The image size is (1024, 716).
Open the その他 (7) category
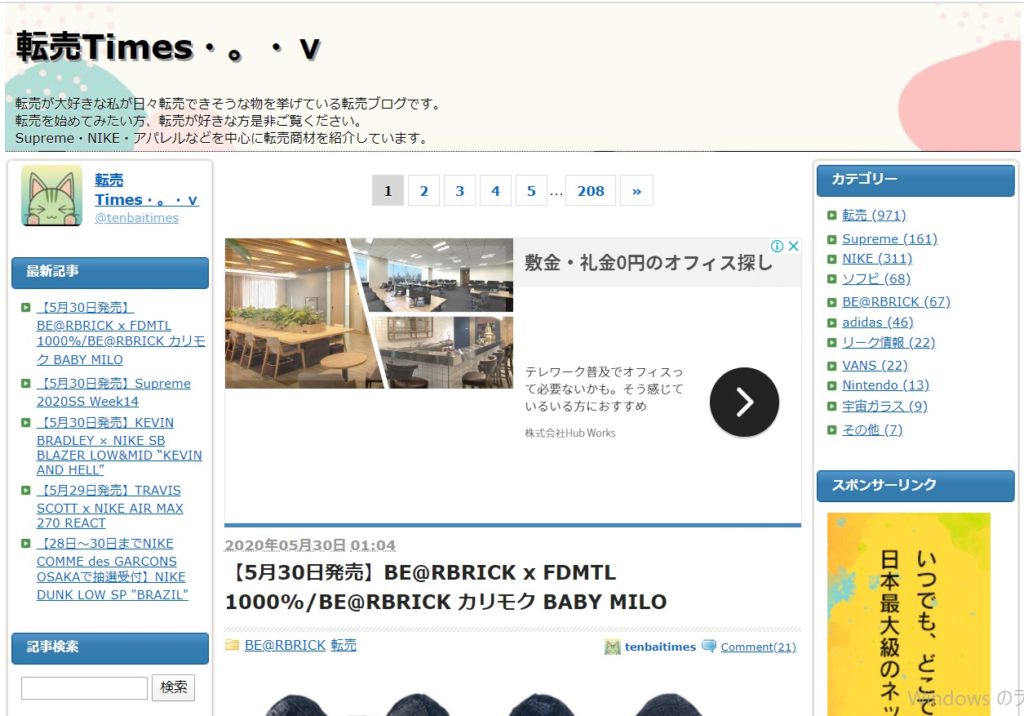872,430
